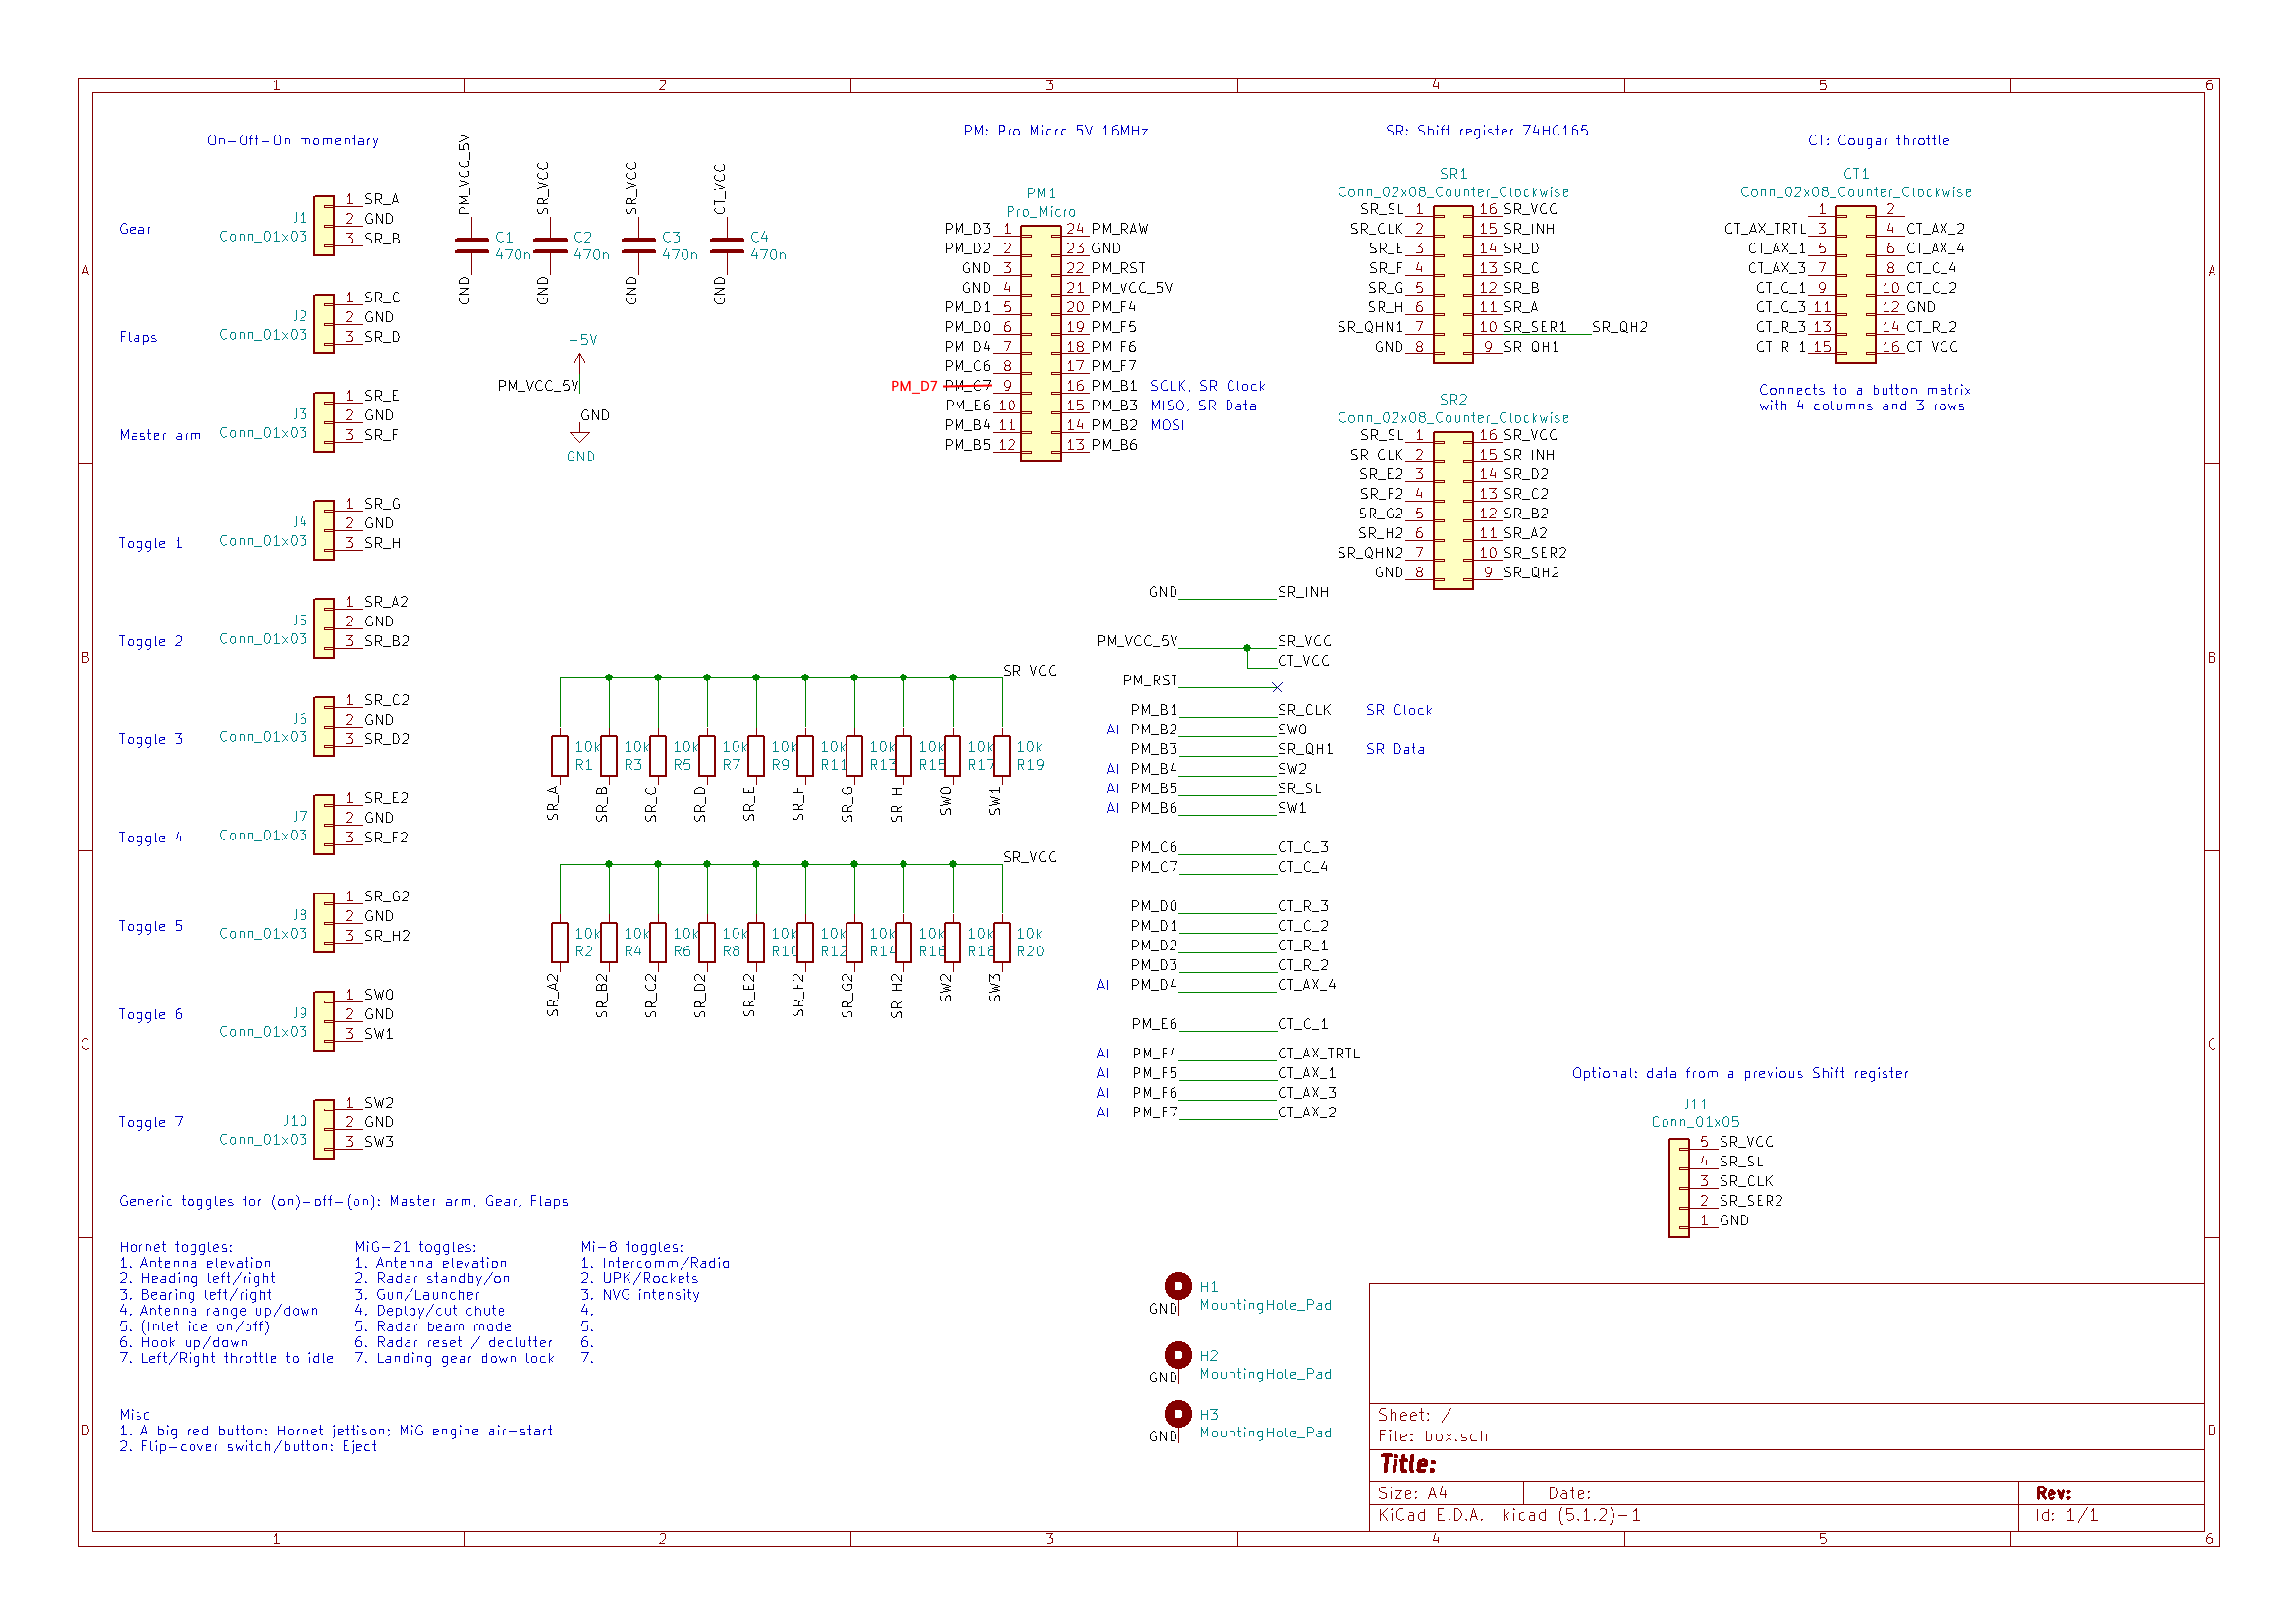Click the 'File: box.sch' title block entry
This screenshot has width=2296, height=1623.
[1433, 1436]
